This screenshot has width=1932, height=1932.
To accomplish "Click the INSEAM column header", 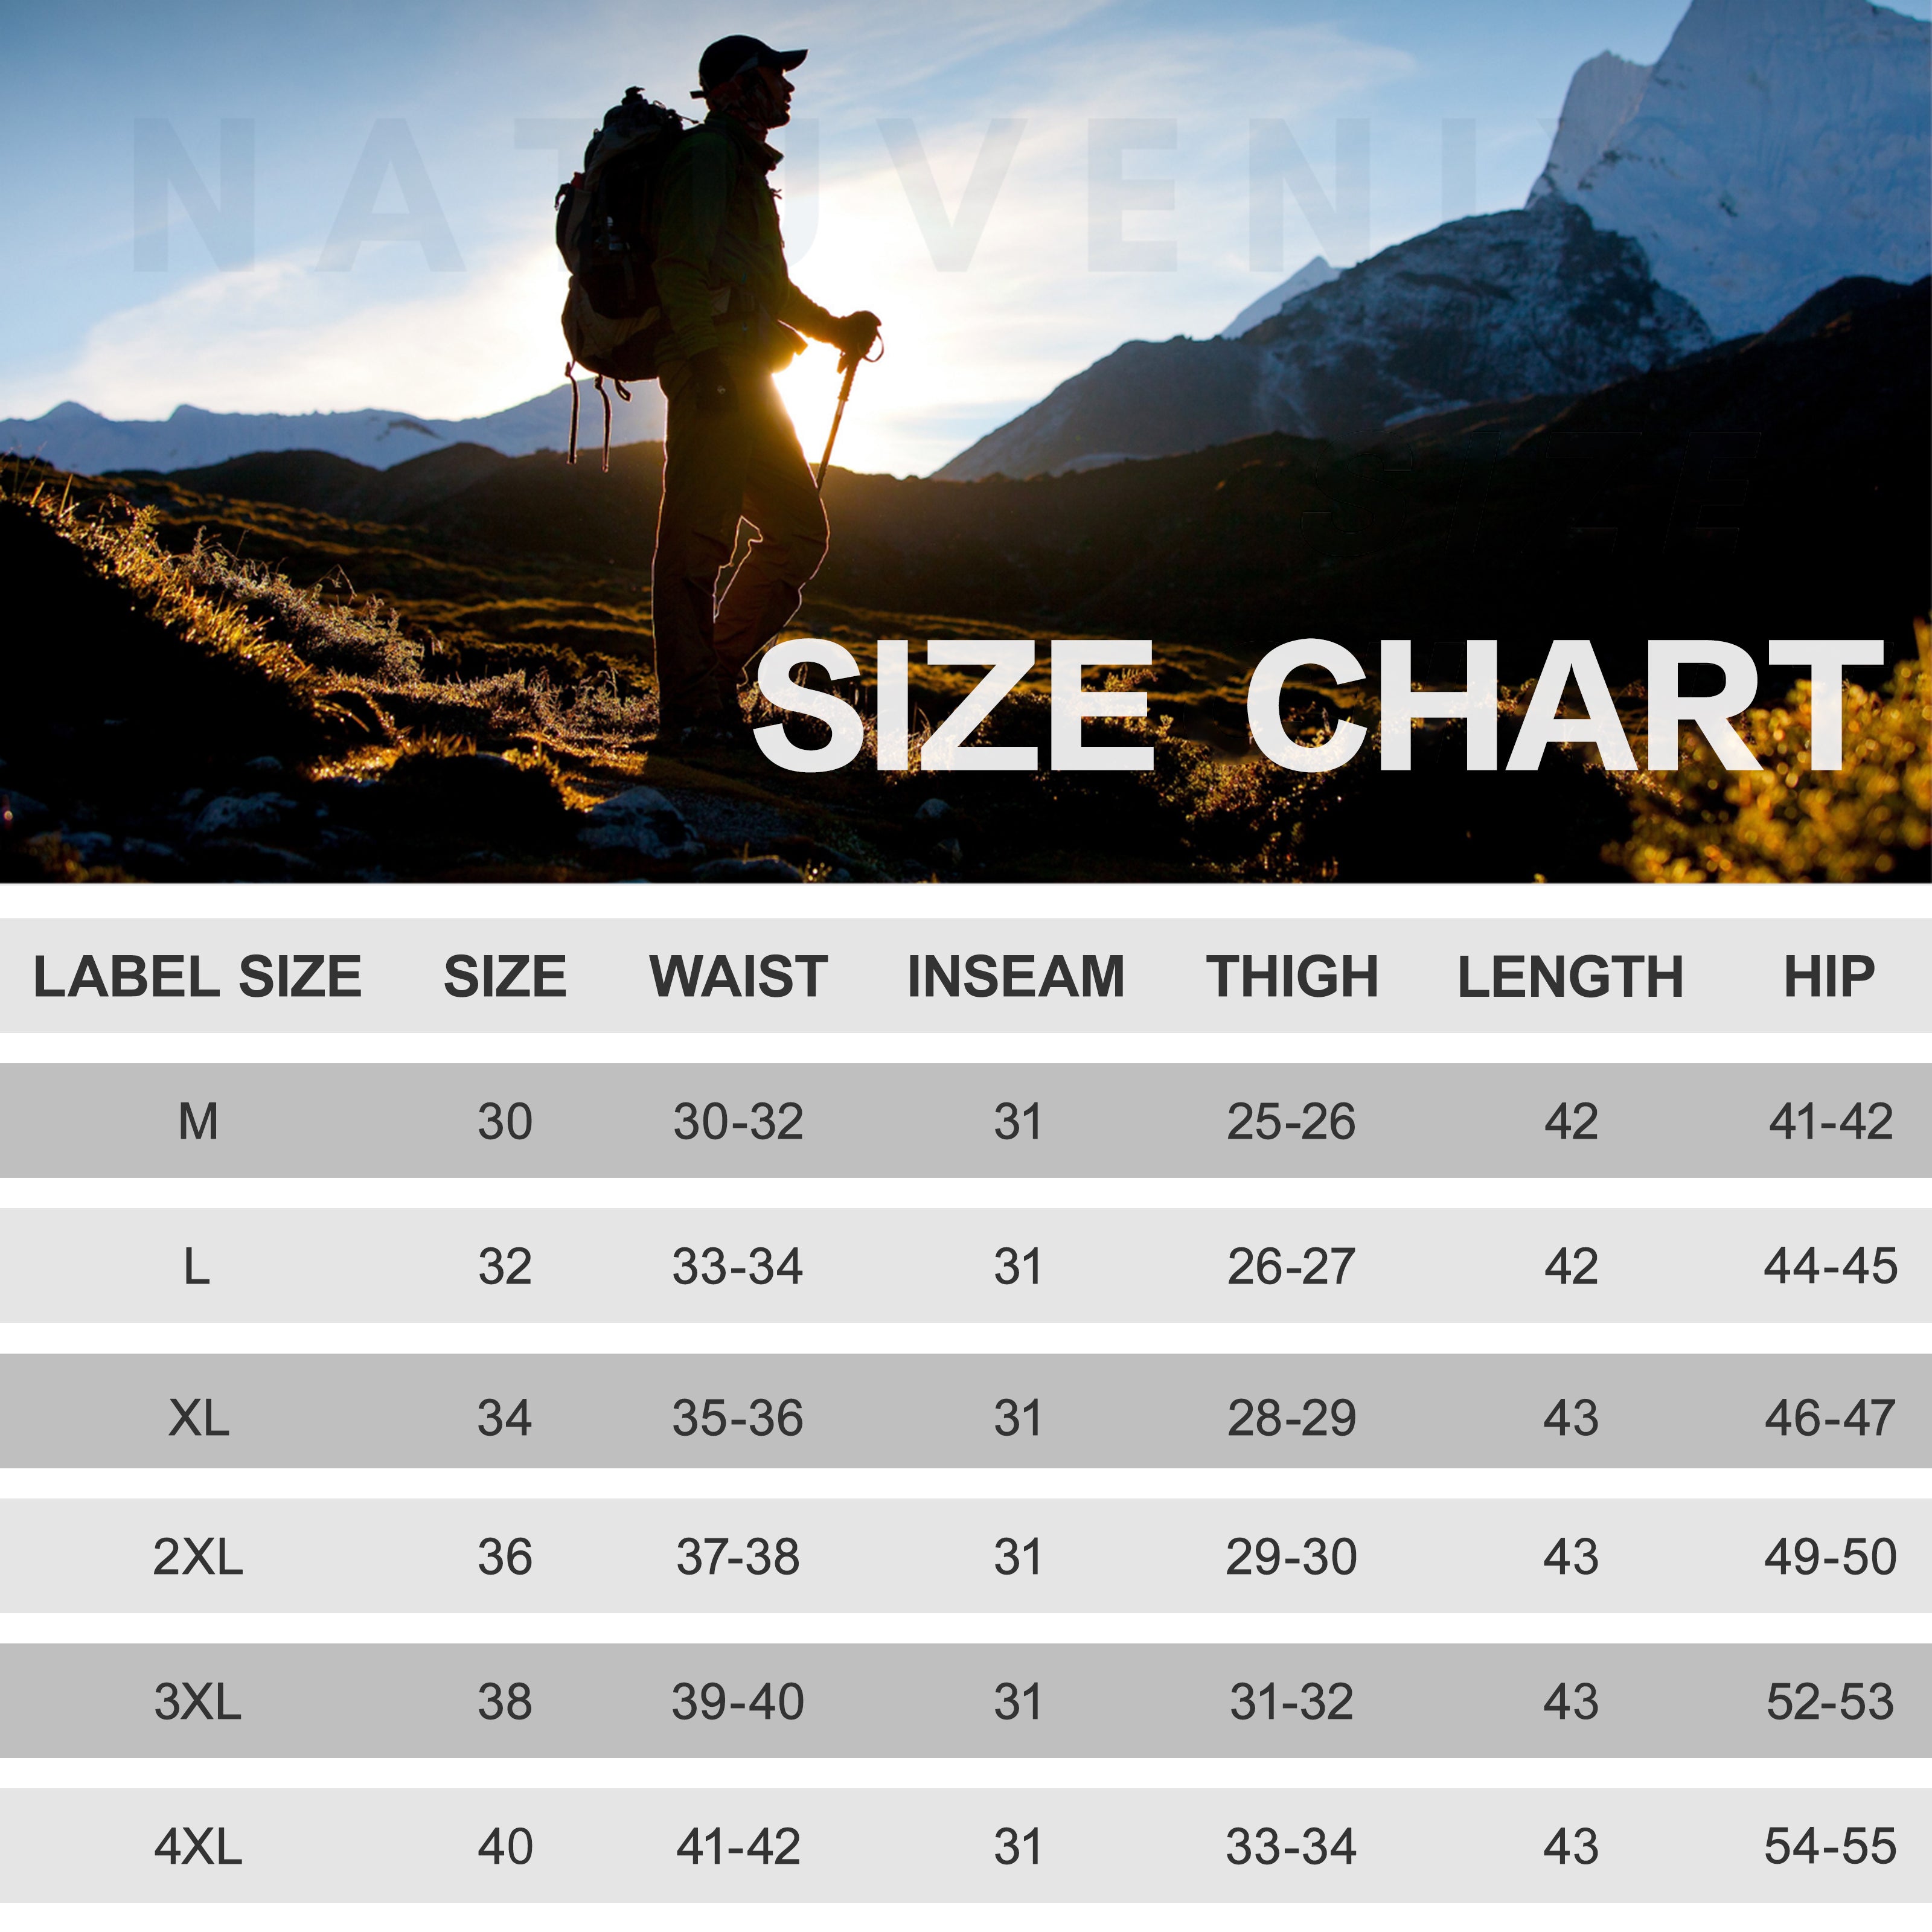I will [x=1015, y=976].
